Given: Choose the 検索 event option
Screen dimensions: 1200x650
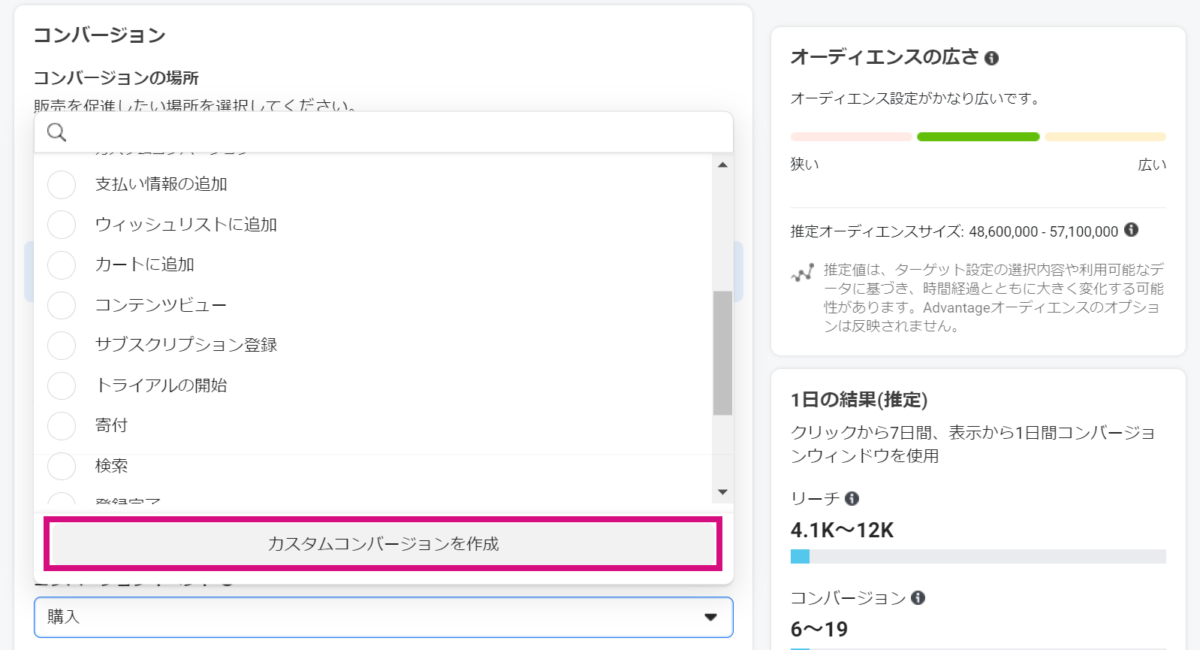Looking at the screenshot, I should click(62, 466).
